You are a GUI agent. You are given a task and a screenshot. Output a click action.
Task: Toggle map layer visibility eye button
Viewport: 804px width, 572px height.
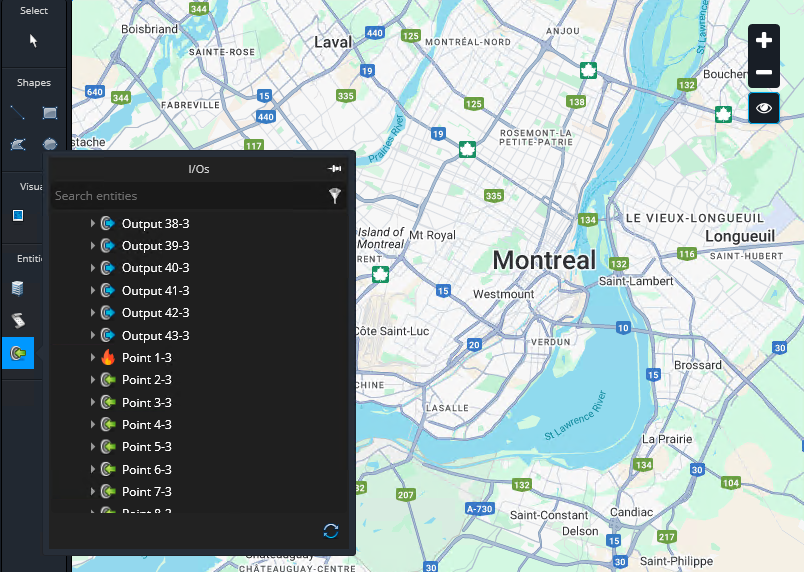click(x=764, y=108)
